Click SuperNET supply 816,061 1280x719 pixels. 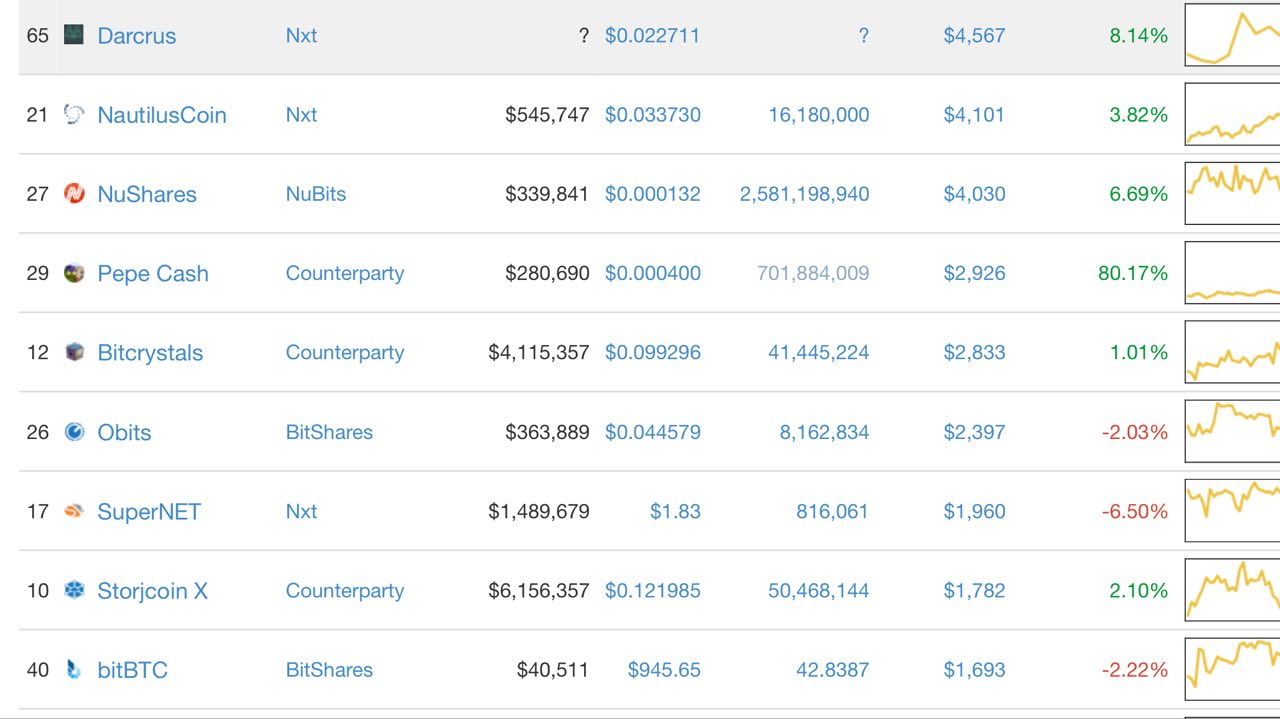tap(833, 511)
